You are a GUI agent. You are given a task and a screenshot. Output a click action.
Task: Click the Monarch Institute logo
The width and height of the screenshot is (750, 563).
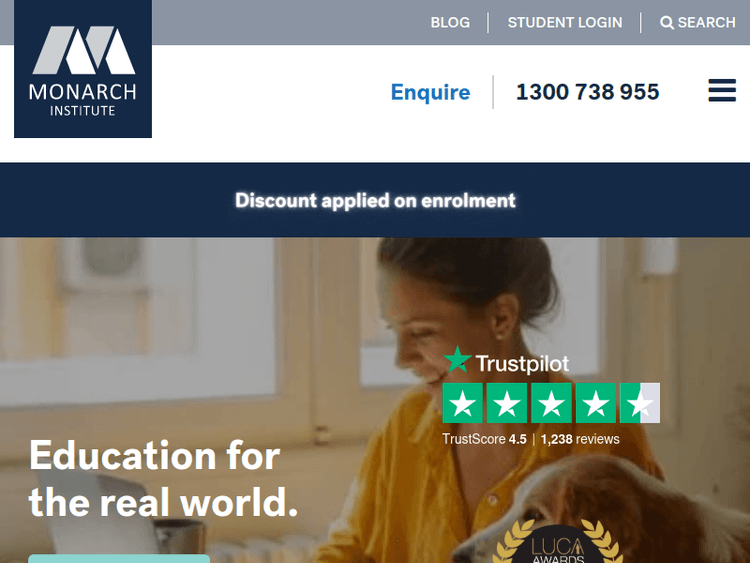[x=83, y=69]
